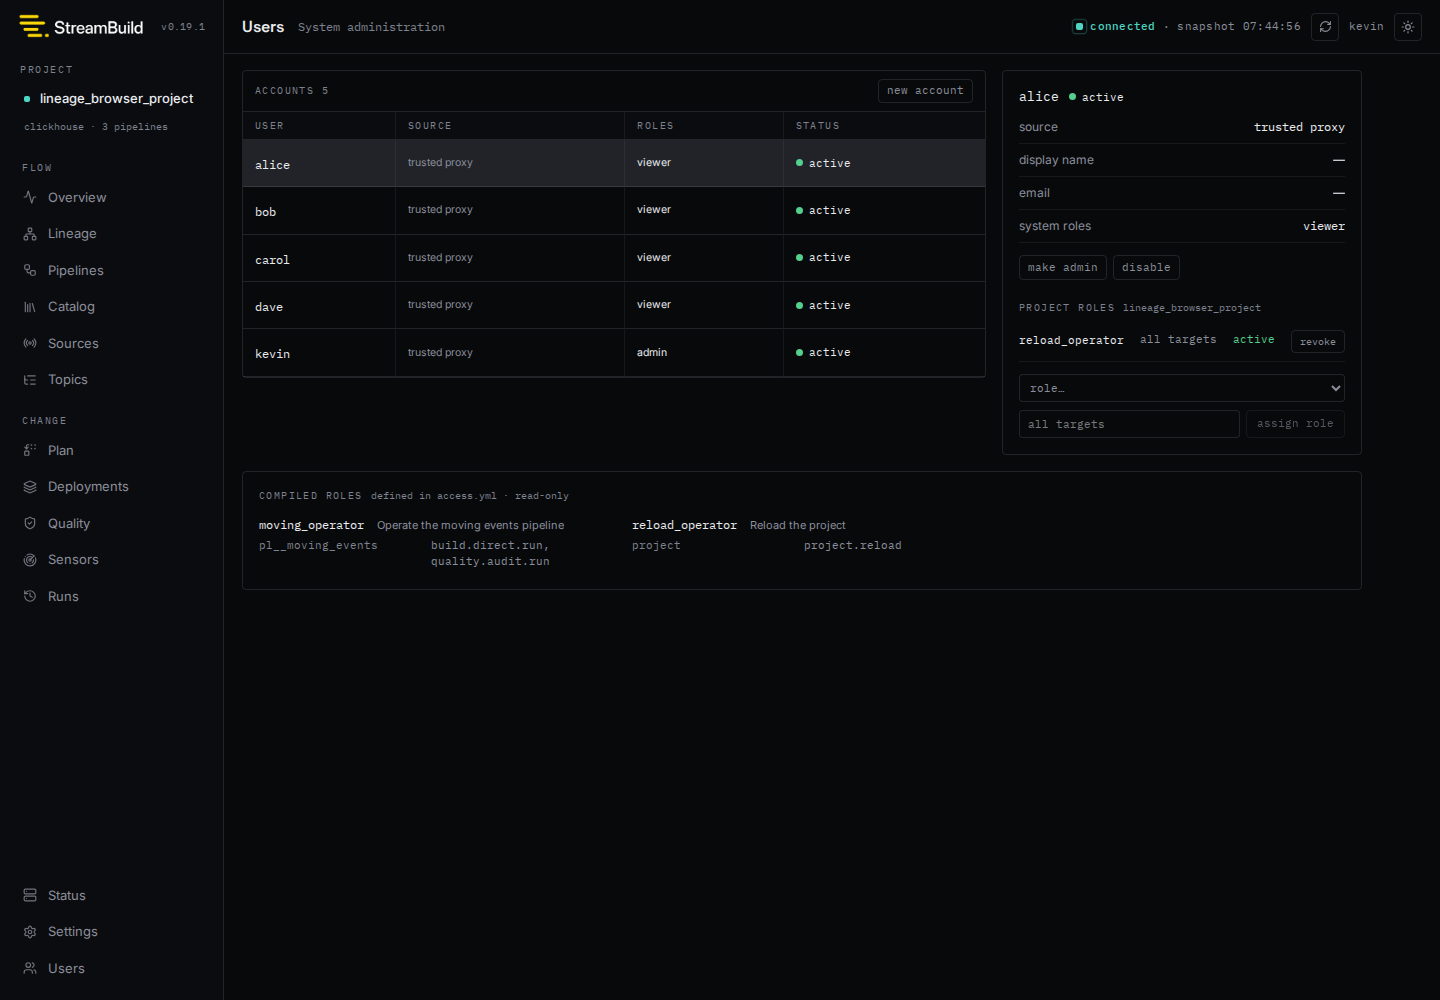The image size is (1440, 1000).
Task: Click the all targets input field
Action: coord(1129,424)
